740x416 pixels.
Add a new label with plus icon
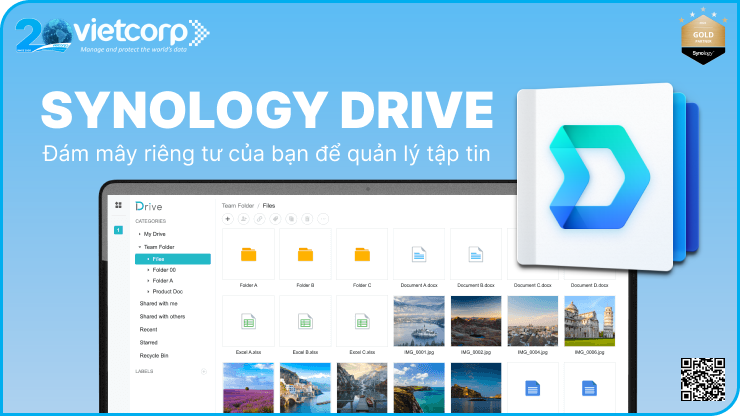pos(204,372)
